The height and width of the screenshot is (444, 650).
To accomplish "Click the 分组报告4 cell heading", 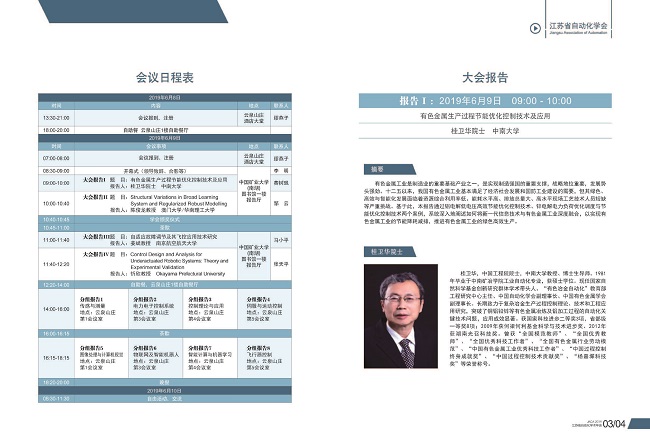I will pyautogui.click(x=258, y=299).
